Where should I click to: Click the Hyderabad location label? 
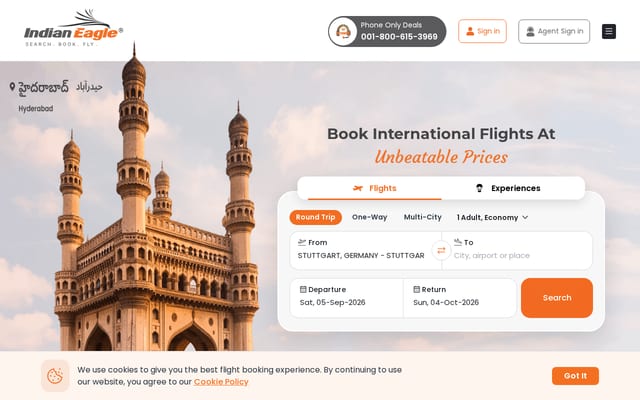point(36,109)
